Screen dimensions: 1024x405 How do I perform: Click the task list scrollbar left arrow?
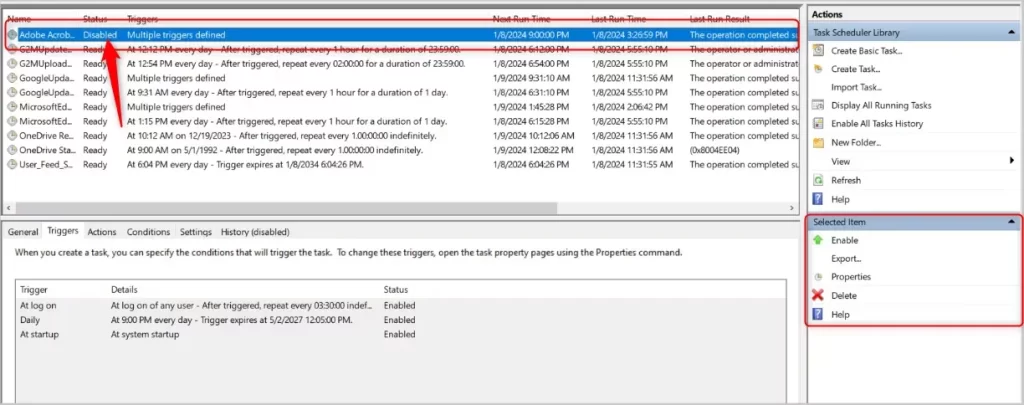(8, 208)
